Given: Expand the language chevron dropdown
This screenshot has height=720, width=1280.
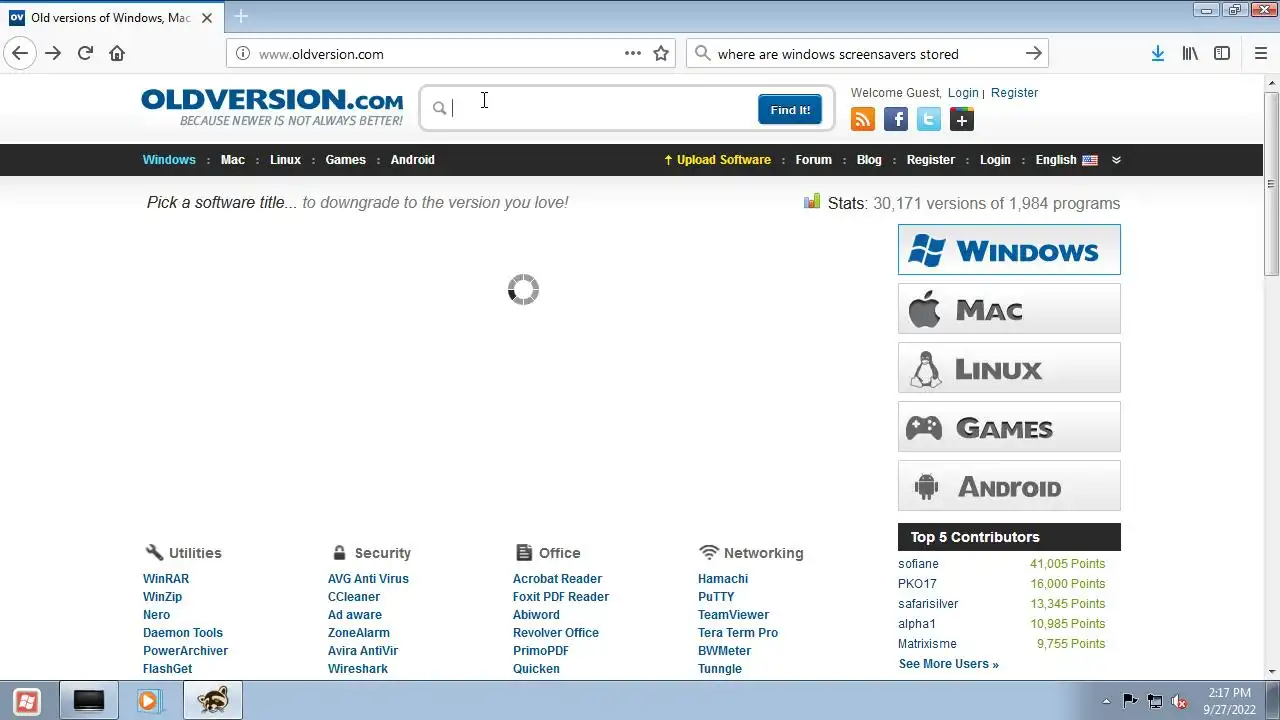Looking at the screenshot, I should point(1116,160).
